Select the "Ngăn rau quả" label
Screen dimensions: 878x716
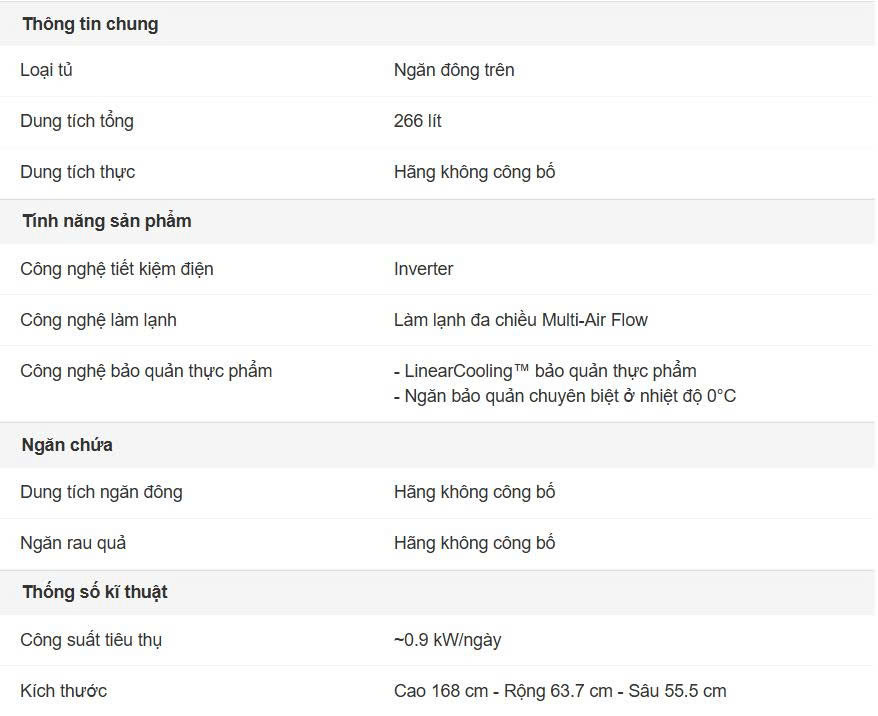tap(73, 543)
